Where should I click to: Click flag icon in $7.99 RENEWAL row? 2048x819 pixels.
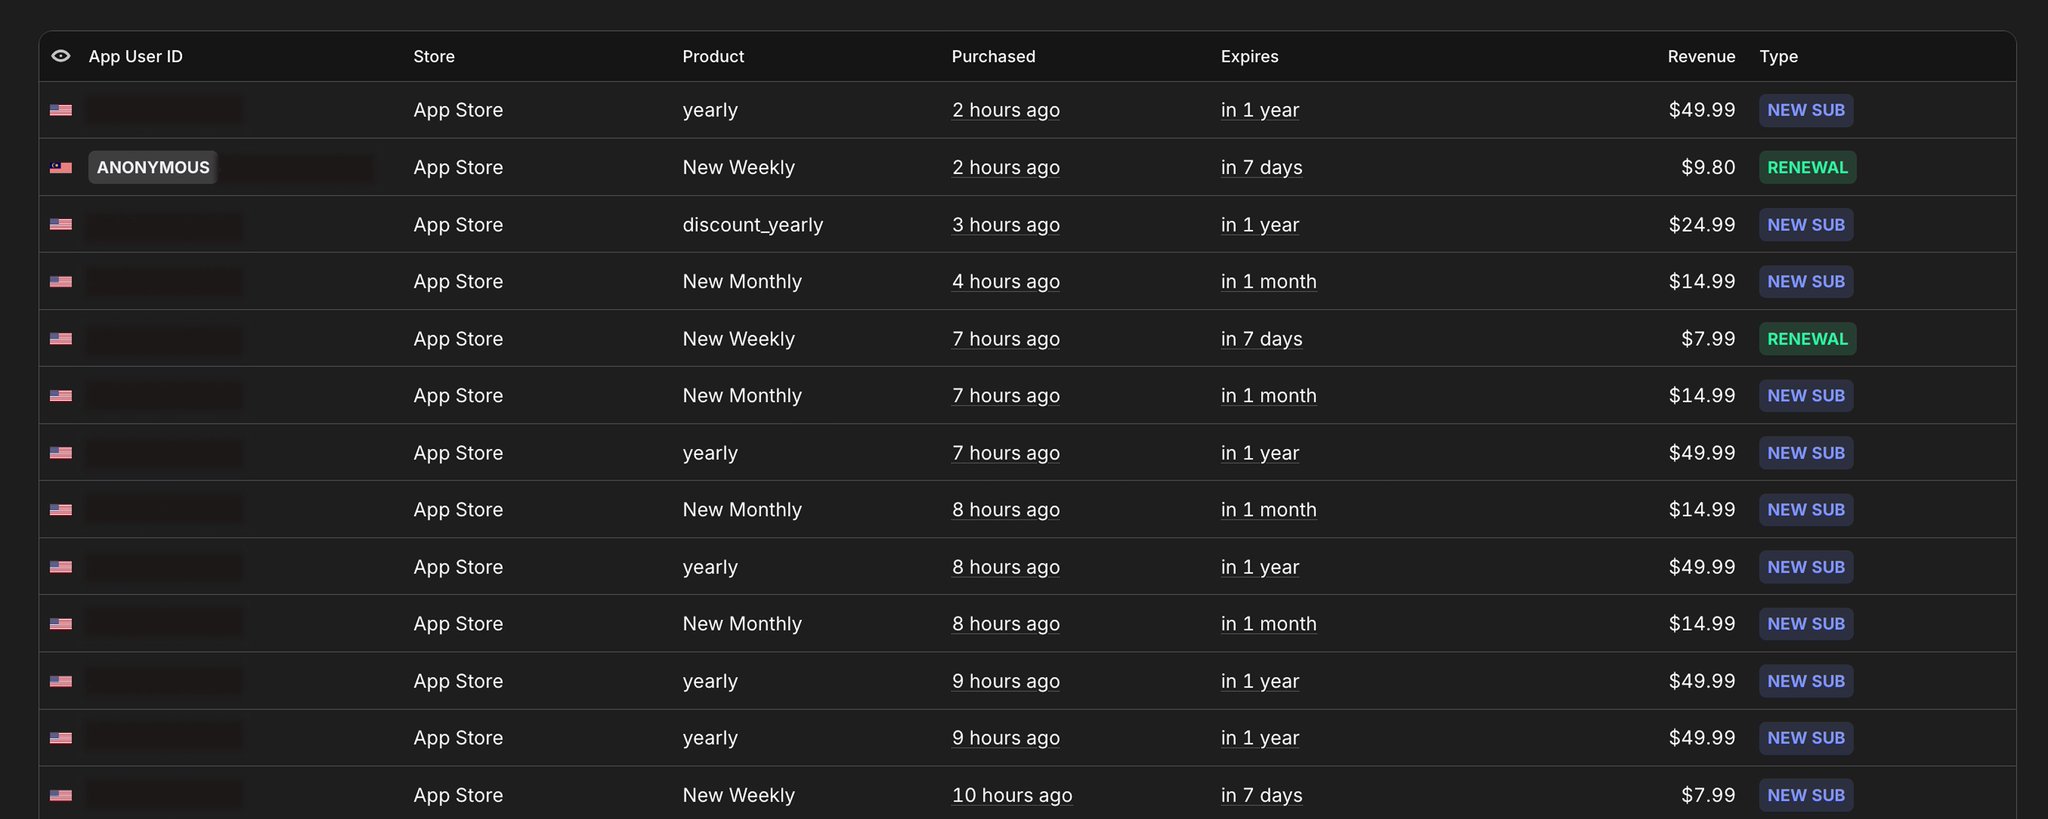(61, 339)
